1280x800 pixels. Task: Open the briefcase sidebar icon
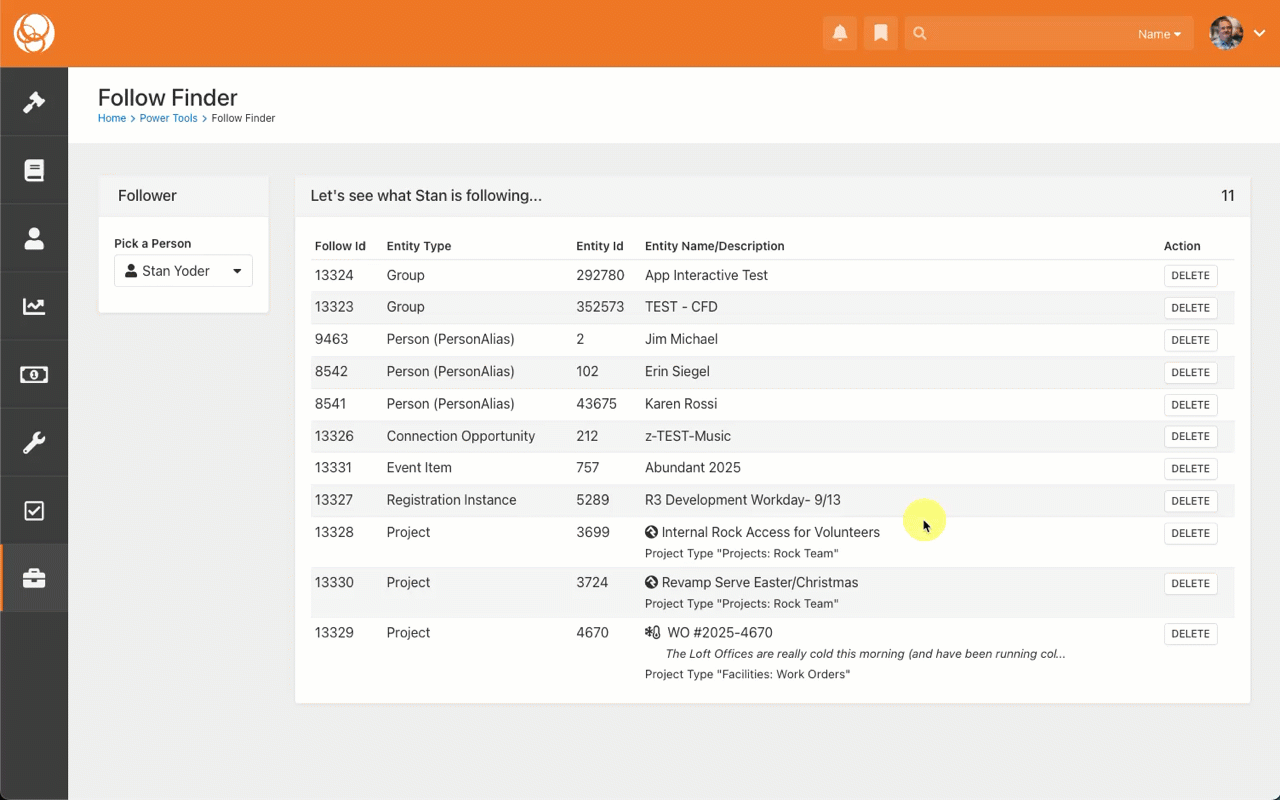[34, 578]
